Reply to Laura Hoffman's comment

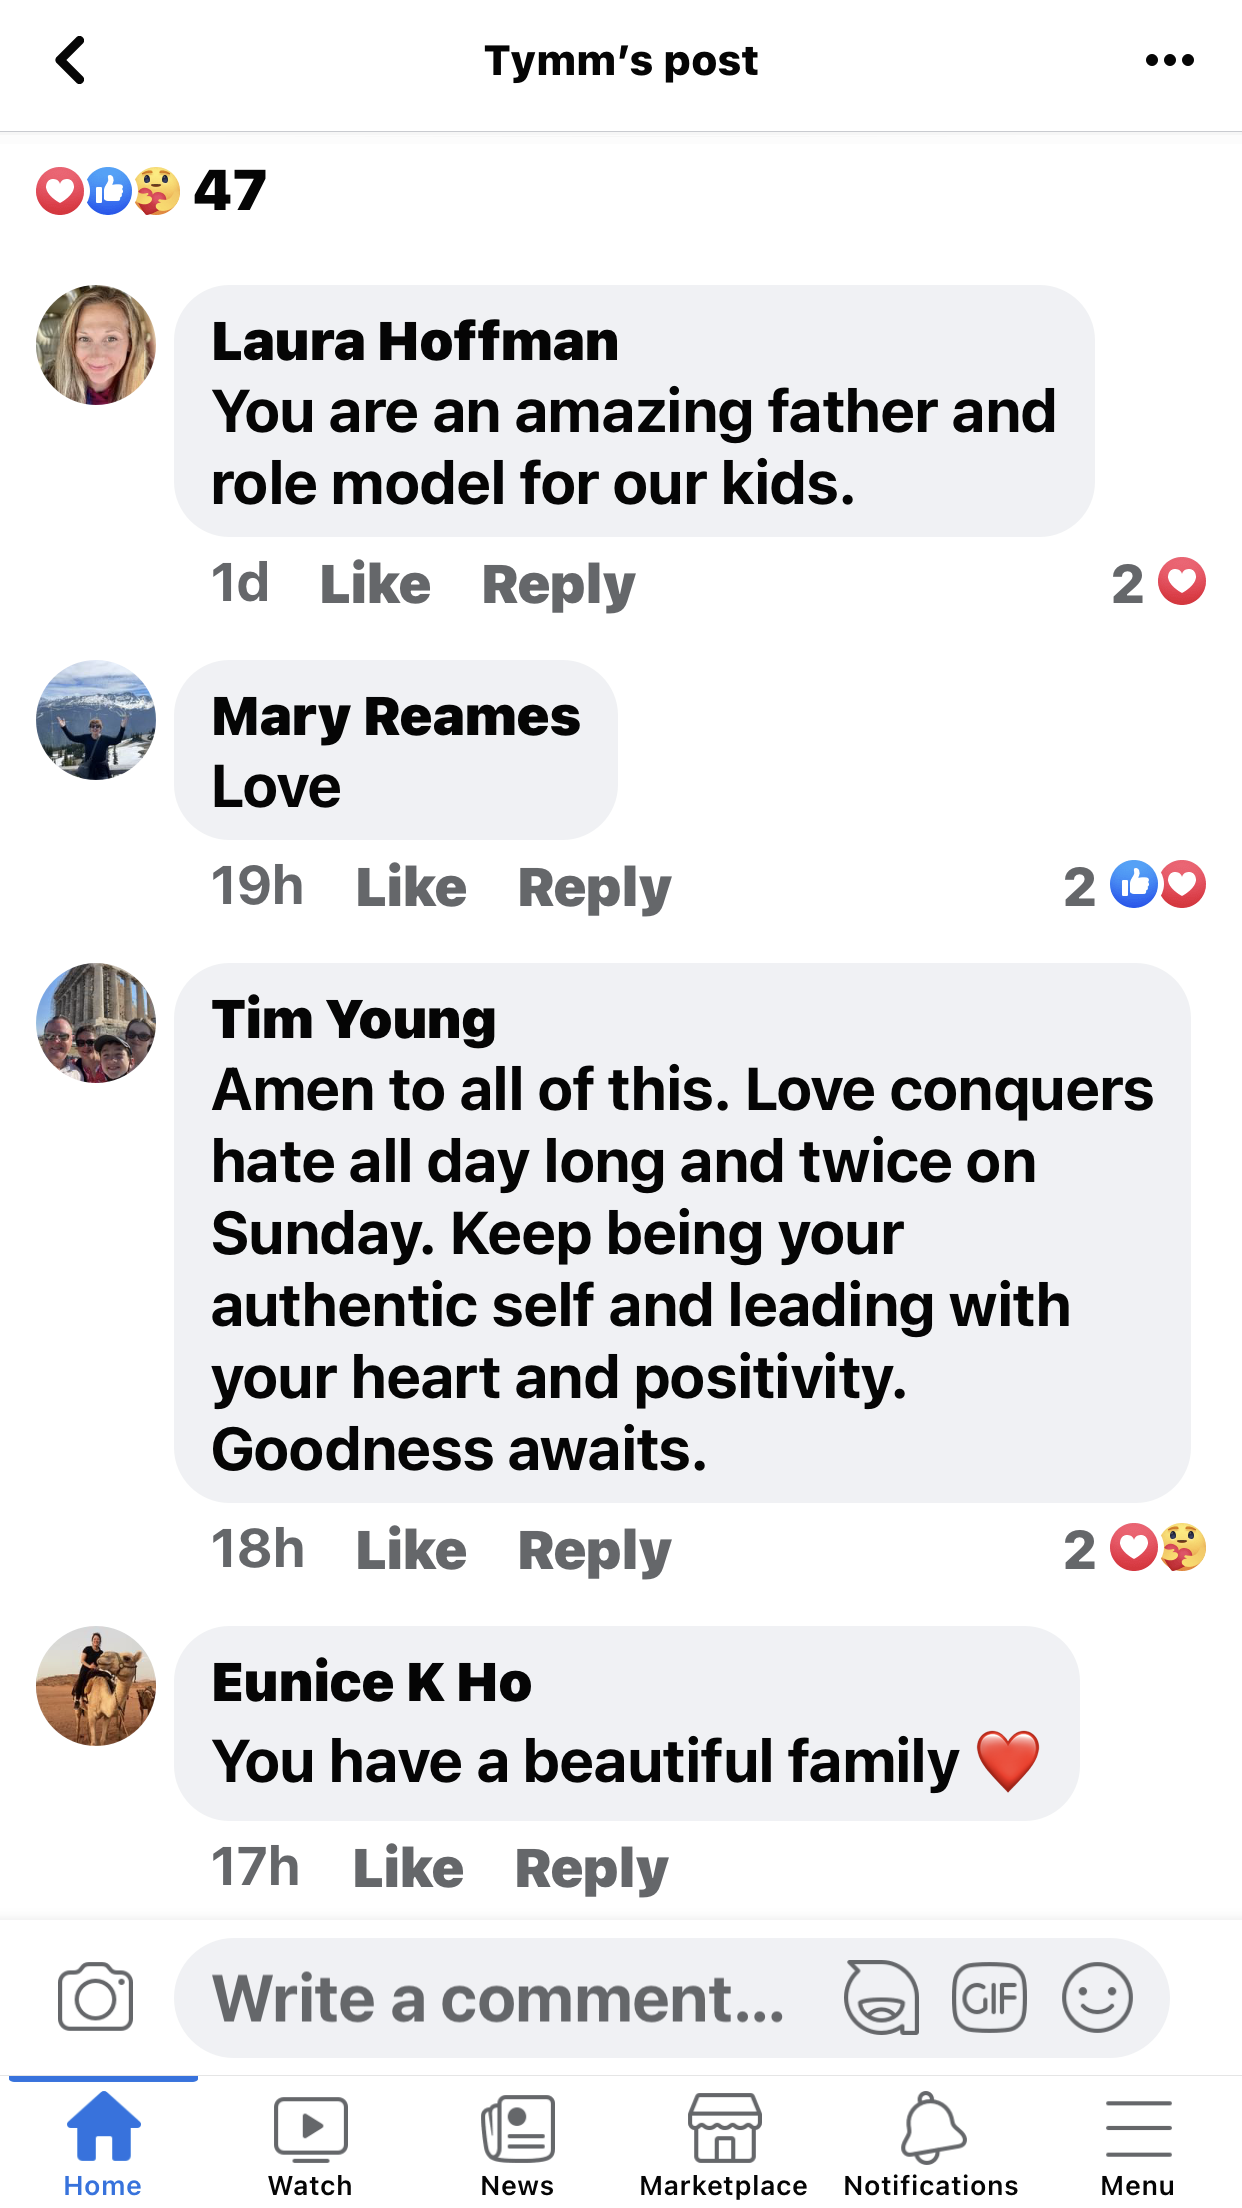558,584
